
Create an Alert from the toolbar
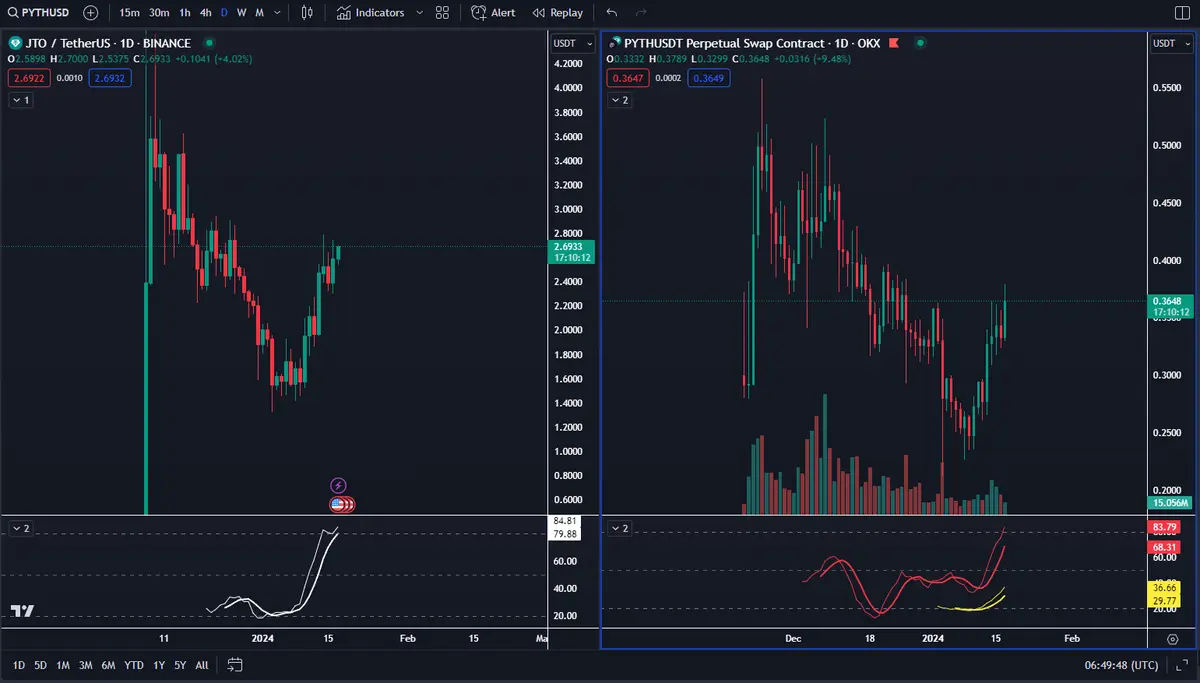coord(493,13)
